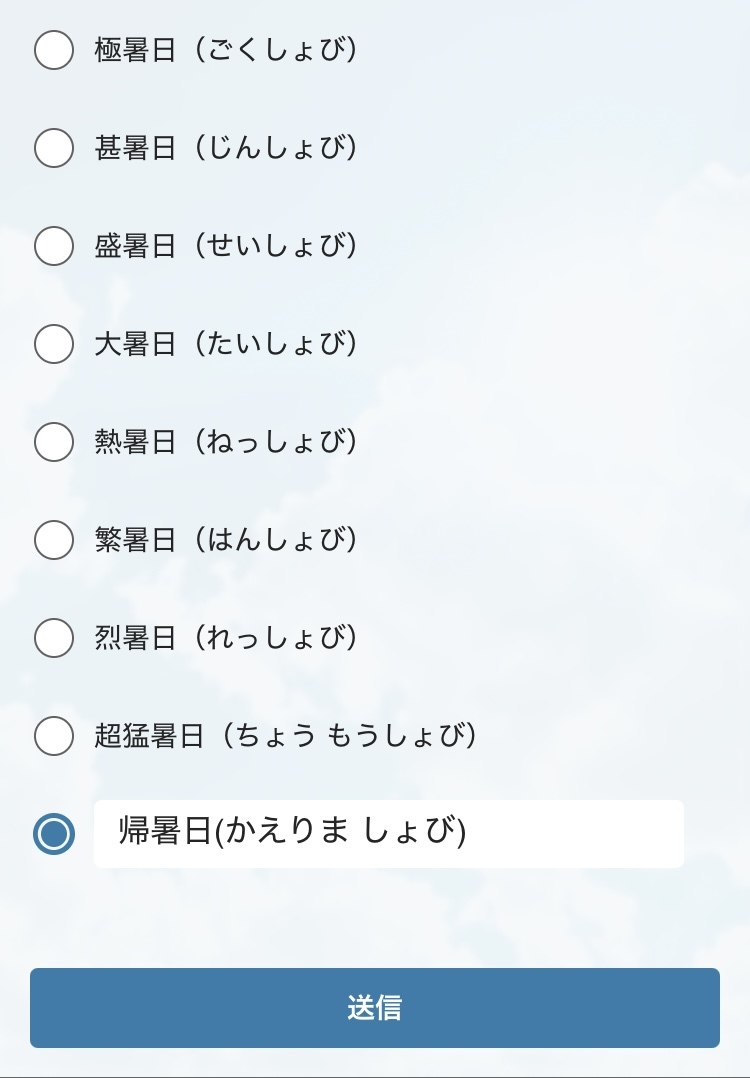Image resolution: width=750 pixels, height=1078 pixels.
Task: Select the 極暑日（ごくしょび）radio button
Action: tap(54, 50)
